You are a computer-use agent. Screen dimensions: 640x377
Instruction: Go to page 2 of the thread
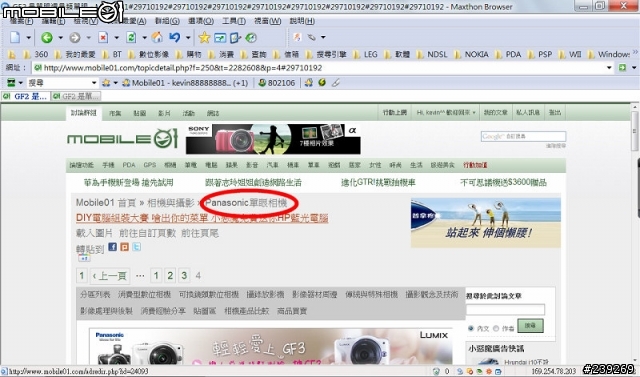(170, 276)
